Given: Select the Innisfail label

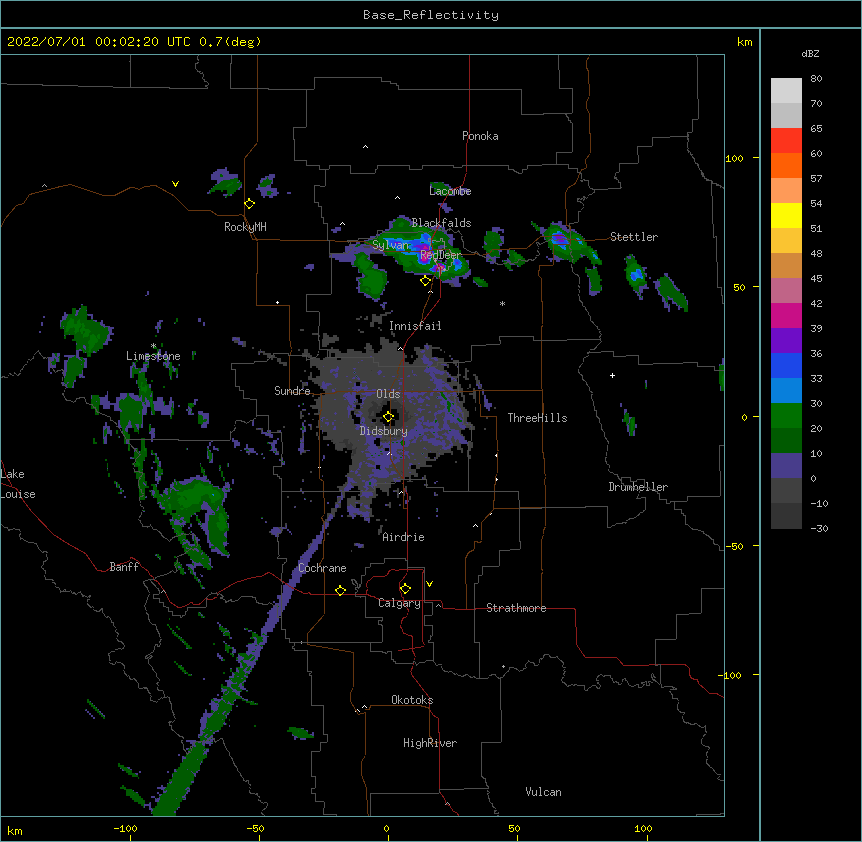Looking at the screenshot, I should 415,326.
